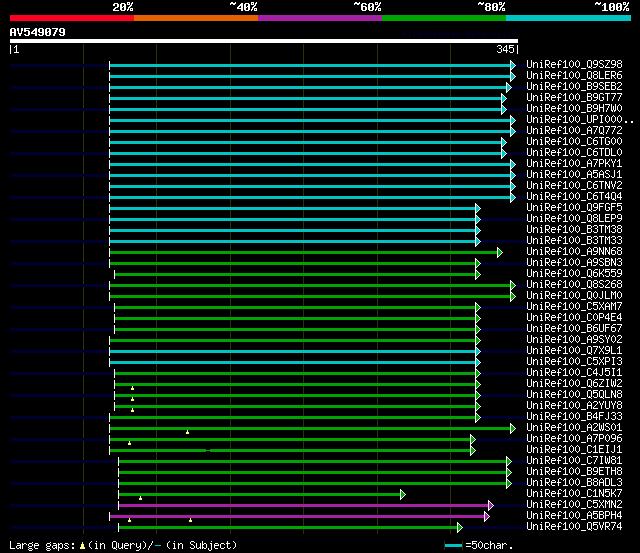Click the UniRef100_C1EIJ1 label
640x553 pixels.
click(x=574, y=450)
